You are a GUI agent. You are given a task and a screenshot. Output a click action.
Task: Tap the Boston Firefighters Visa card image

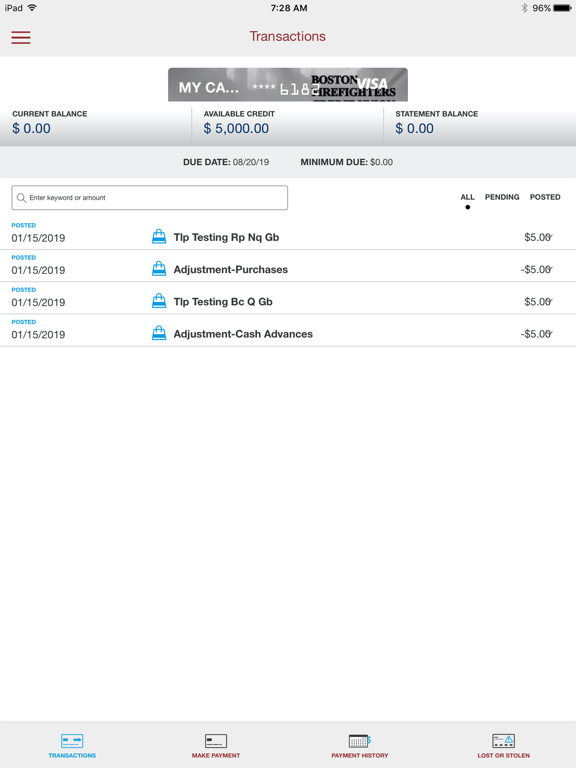[288, 85]
